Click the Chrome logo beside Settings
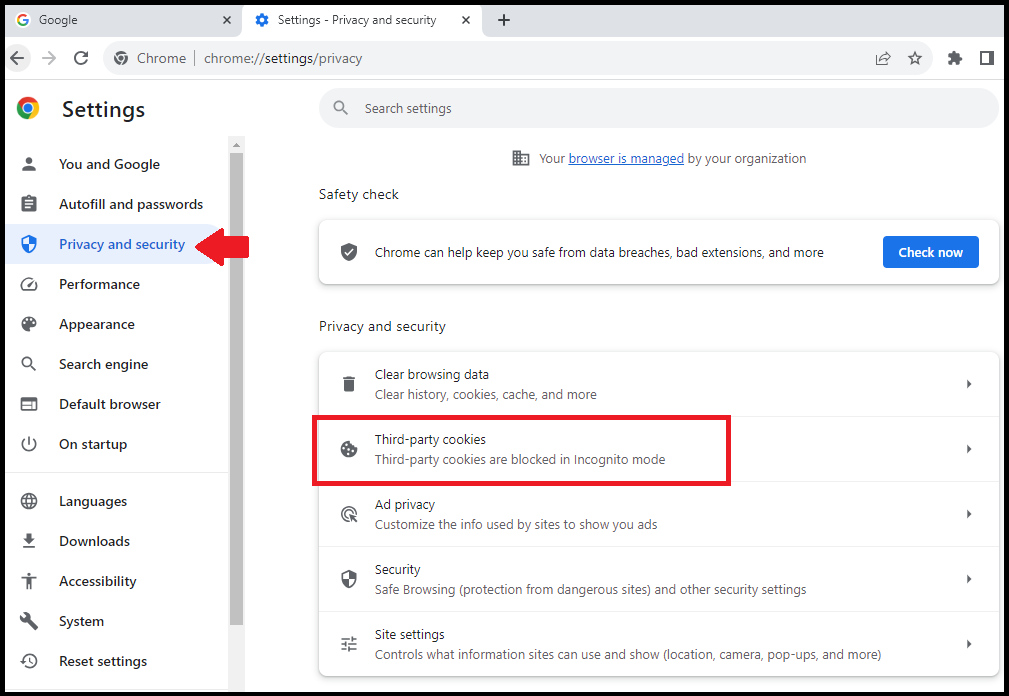This screenshot has width=1009, height=696. tap(28, 109)
